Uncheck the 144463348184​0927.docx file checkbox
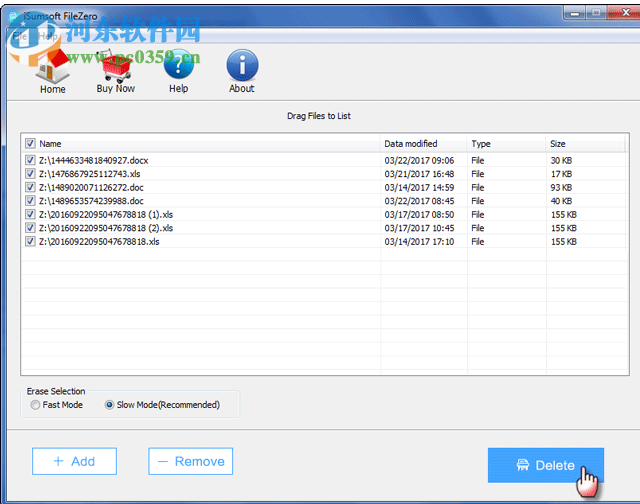This screenshot has height=504, width=640. (30, 160)
